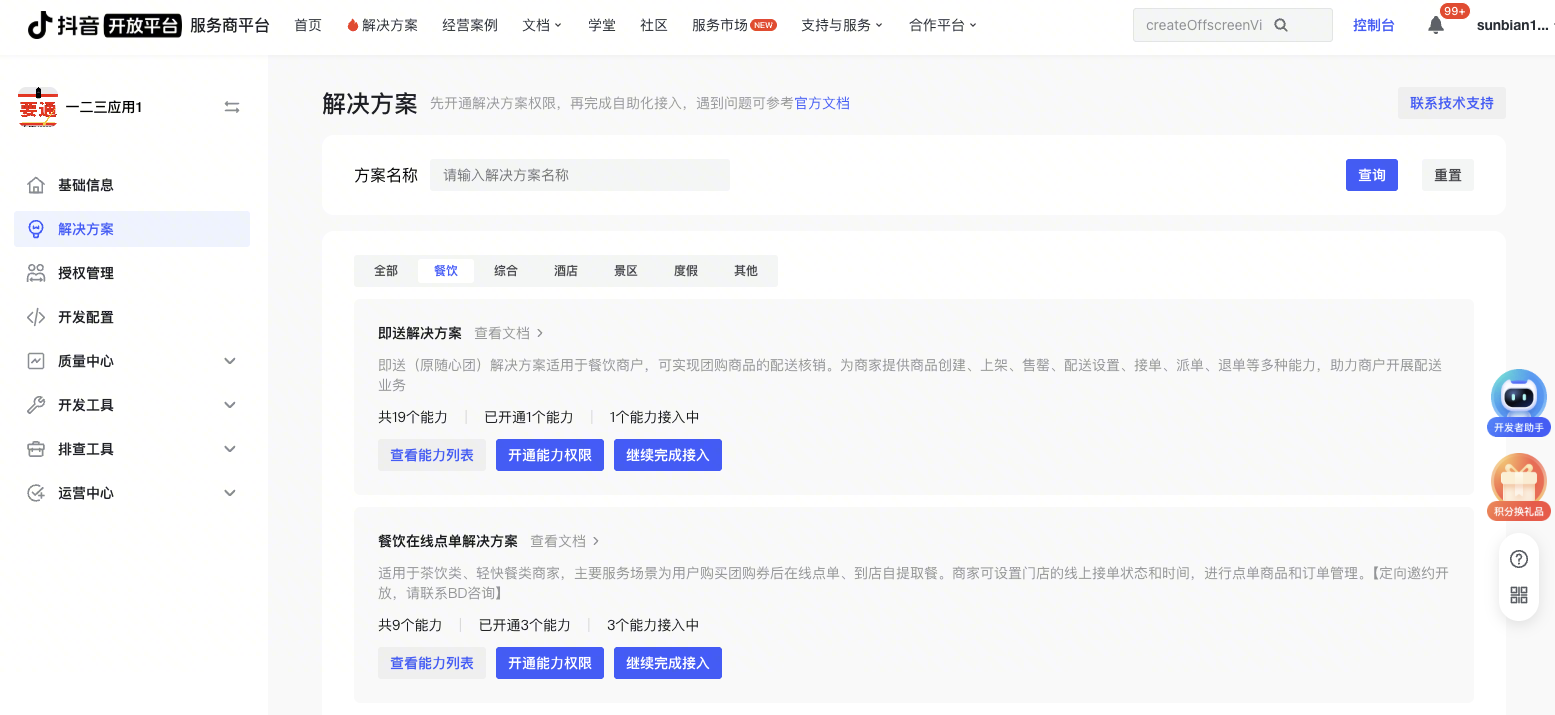Select the 全部 category tab
This screenshot has width=1555, height=715.
[x=386, y=271]
